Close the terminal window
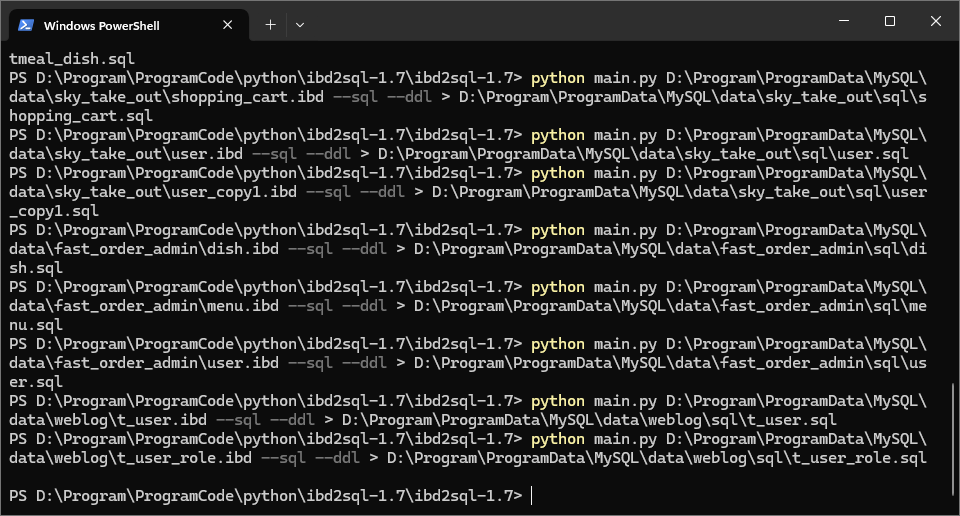 936,21
